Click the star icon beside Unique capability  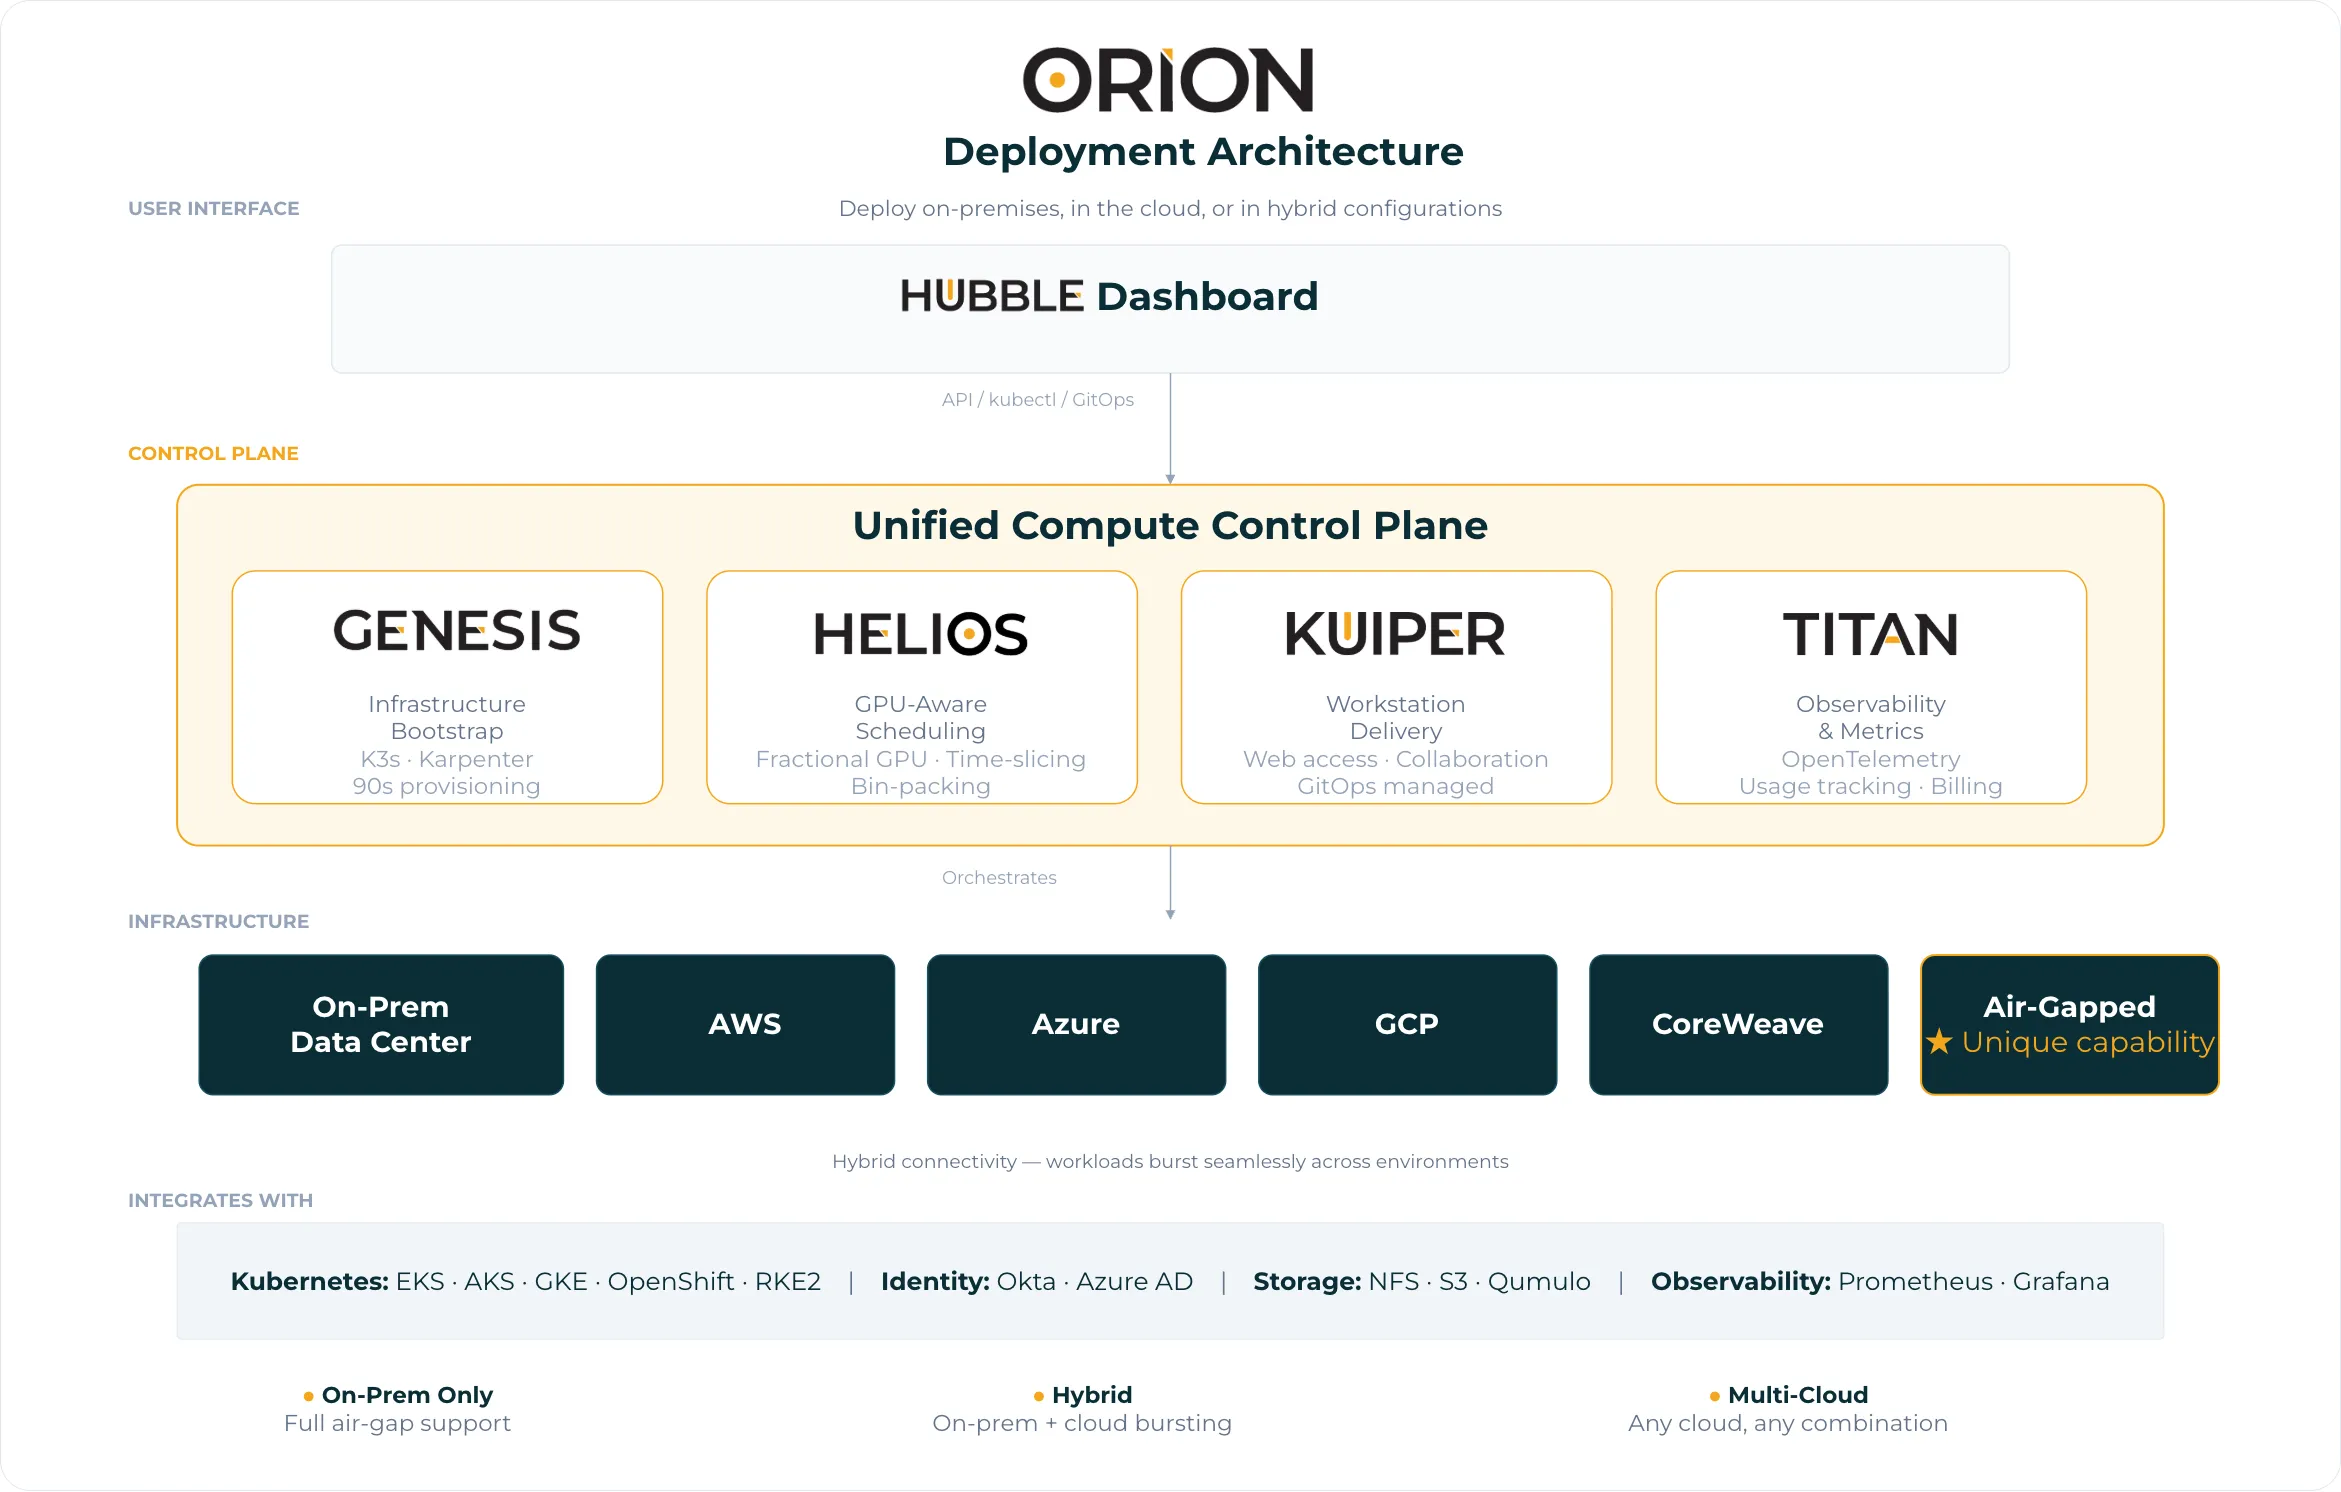pos(1939,1042)
